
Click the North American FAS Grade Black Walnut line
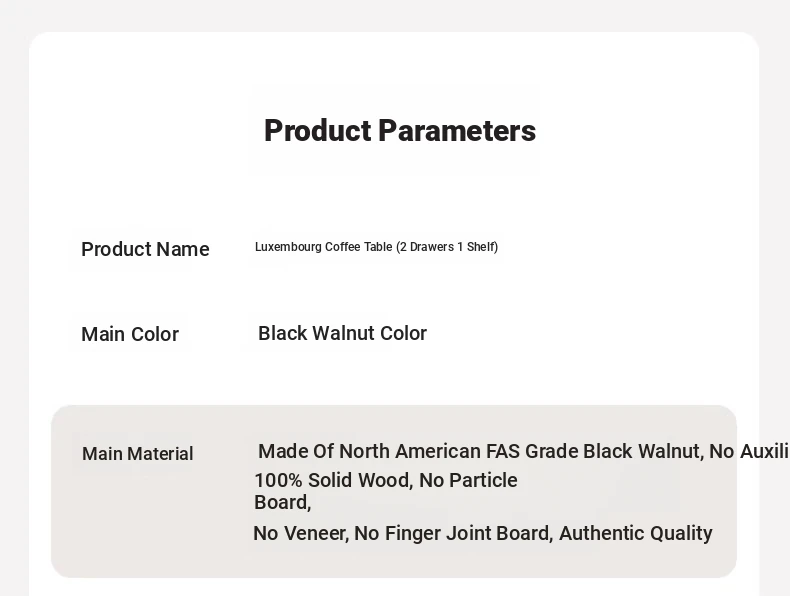[523, 451]
